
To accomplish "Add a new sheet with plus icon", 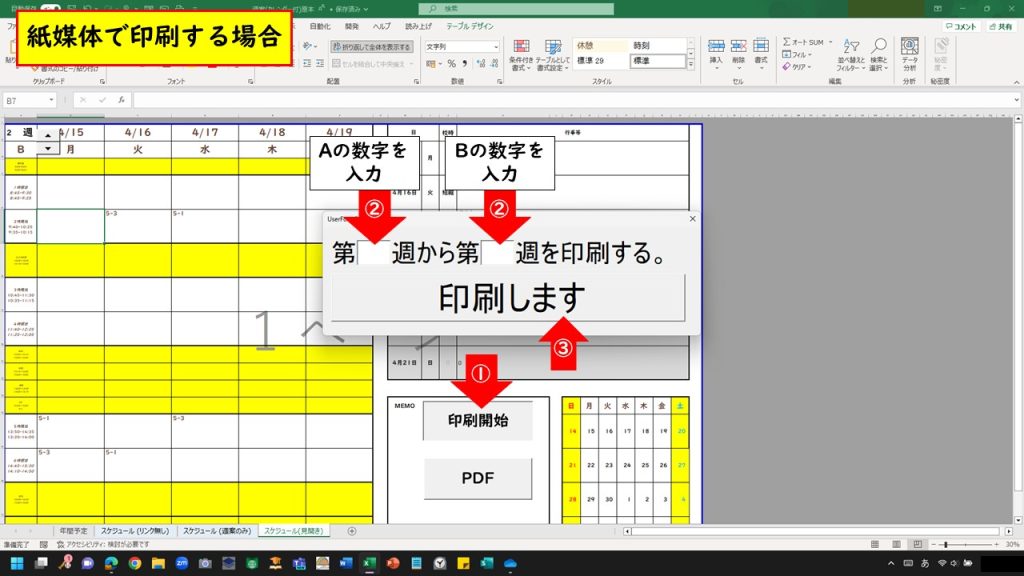I will coord(350,531).
